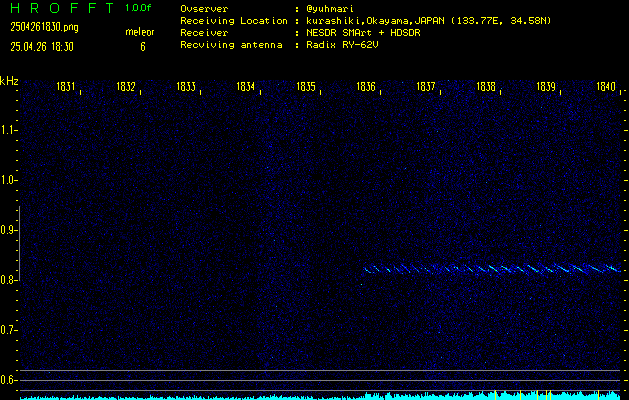Screen dimensions: 629x400
Task: Click the HROFFT title text
Action: 62,8
